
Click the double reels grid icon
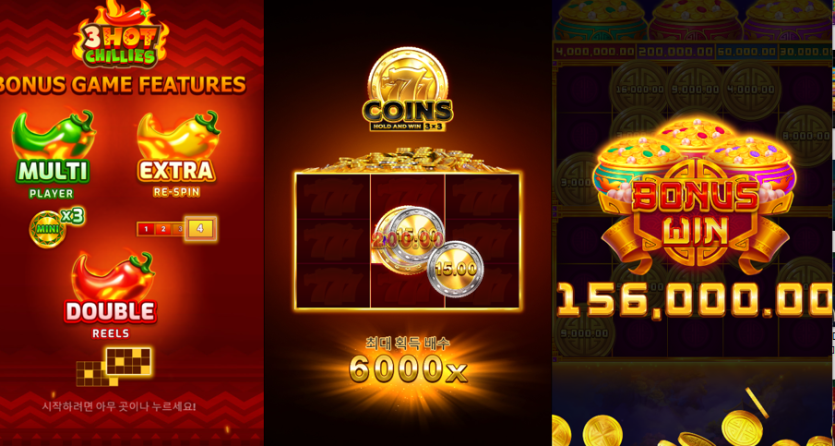tap(114, 366)
